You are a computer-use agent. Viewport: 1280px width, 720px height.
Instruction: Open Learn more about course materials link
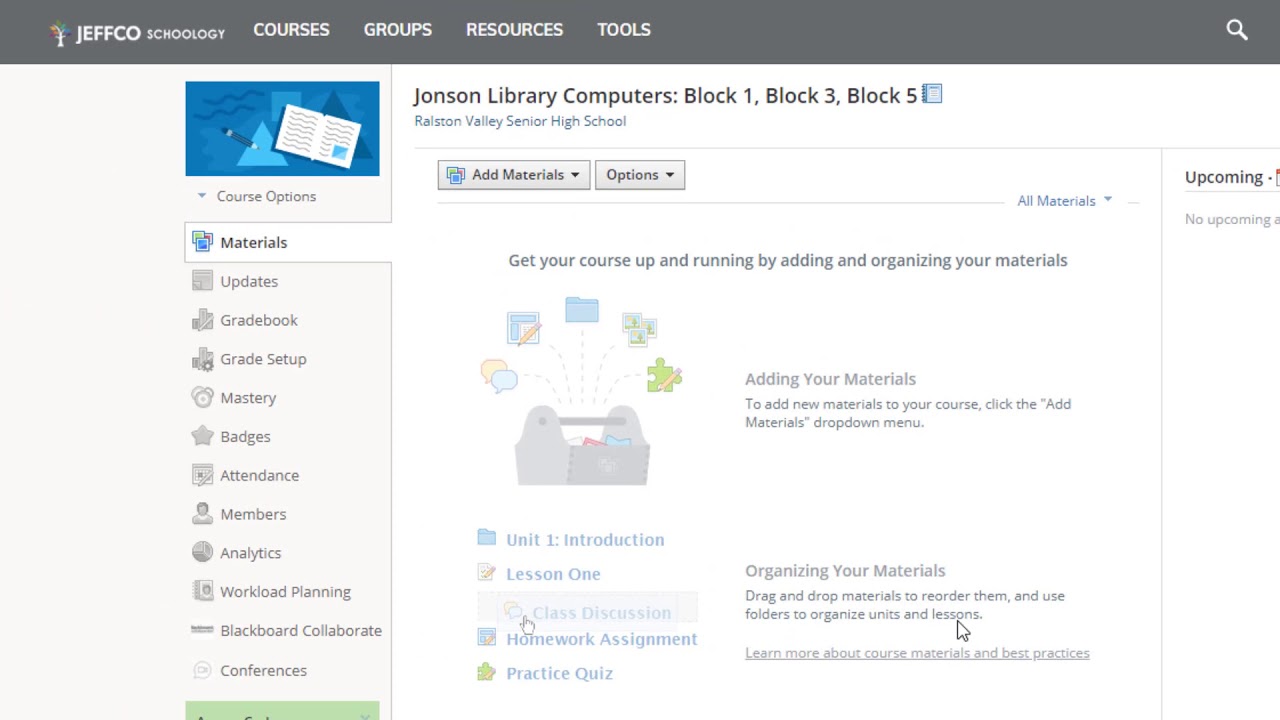click(917, 653)
